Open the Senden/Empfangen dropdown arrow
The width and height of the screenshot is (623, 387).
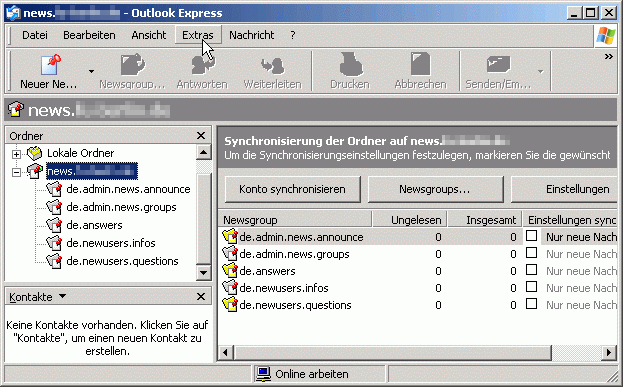(540, 72)
